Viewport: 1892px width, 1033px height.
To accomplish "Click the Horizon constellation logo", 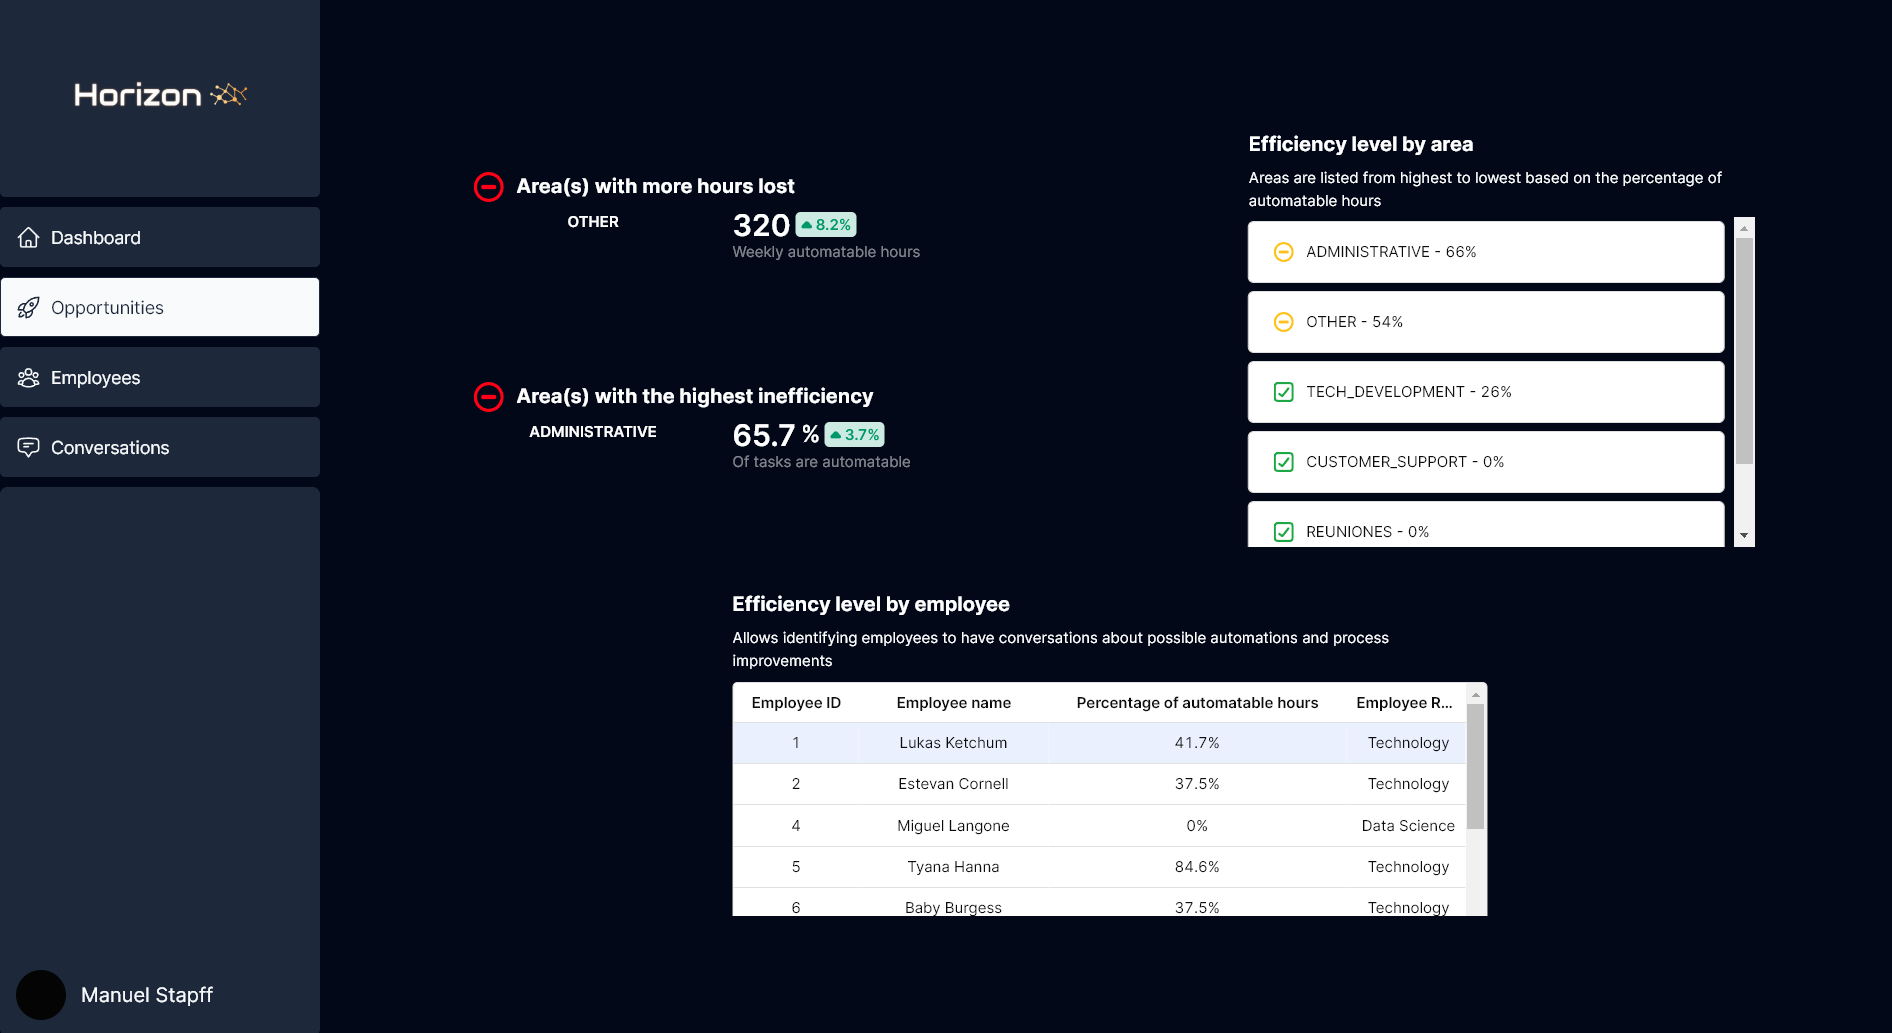I will [x=229, y=94].
